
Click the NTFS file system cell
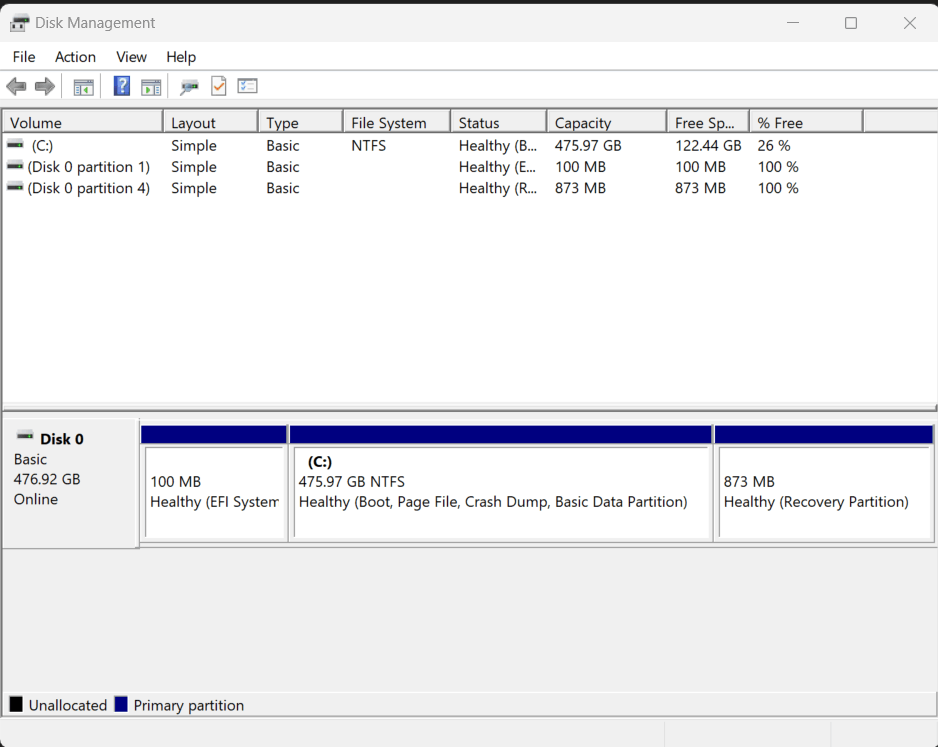click(x=368, y=145)
